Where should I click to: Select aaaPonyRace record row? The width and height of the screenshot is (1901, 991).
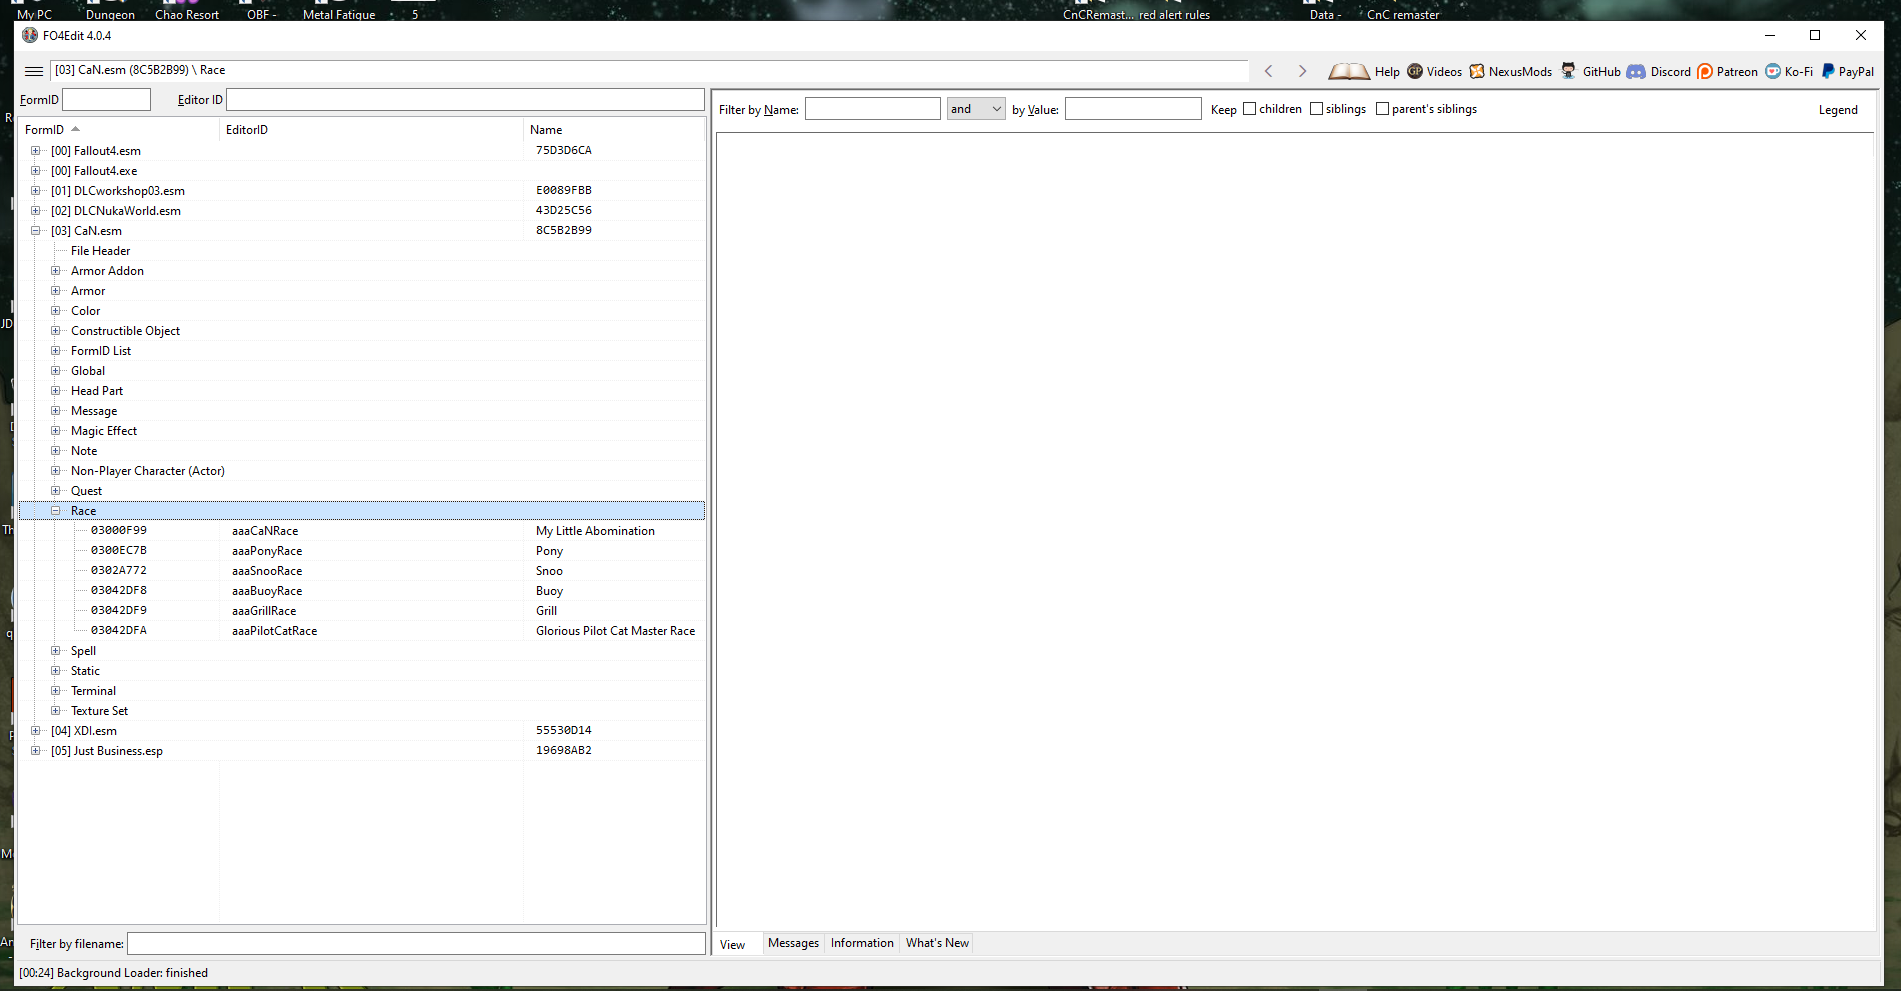click(362, 551)
